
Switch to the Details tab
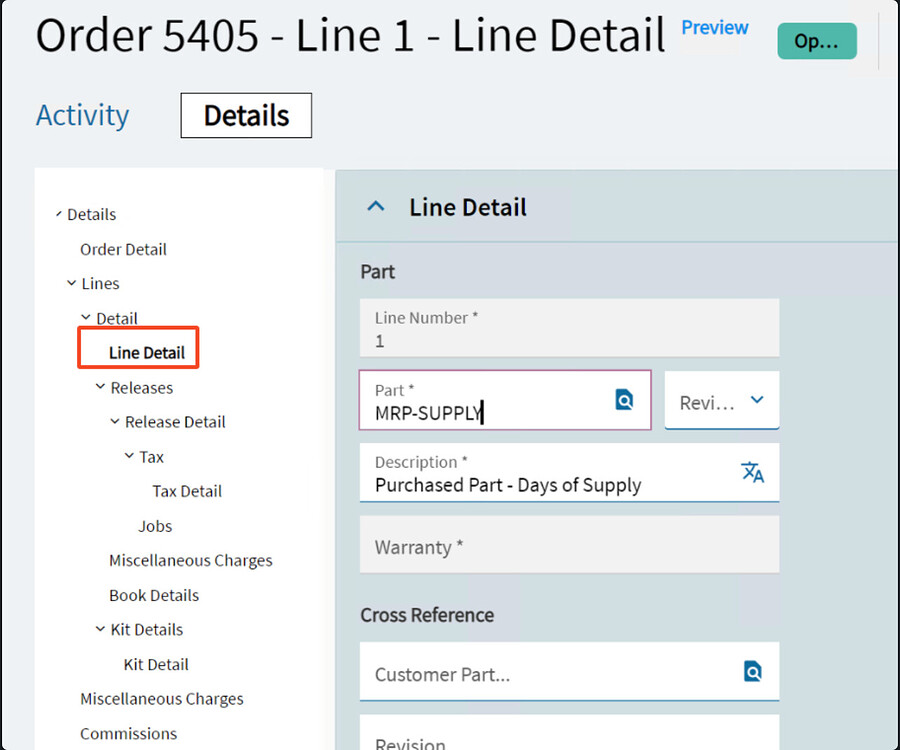point(245,115)
